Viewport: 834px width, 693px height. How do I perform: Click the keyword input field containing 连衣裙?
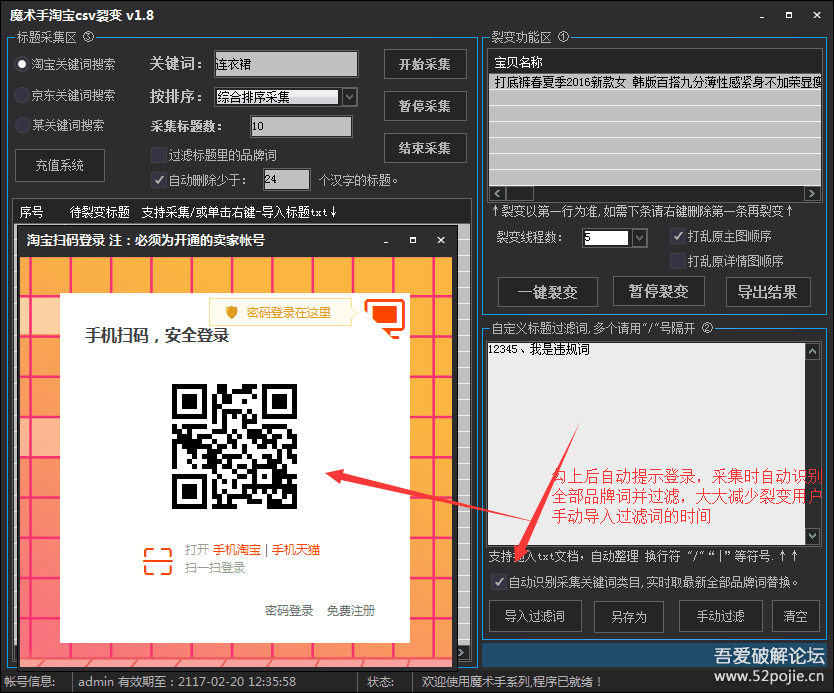tap(285, 64)
